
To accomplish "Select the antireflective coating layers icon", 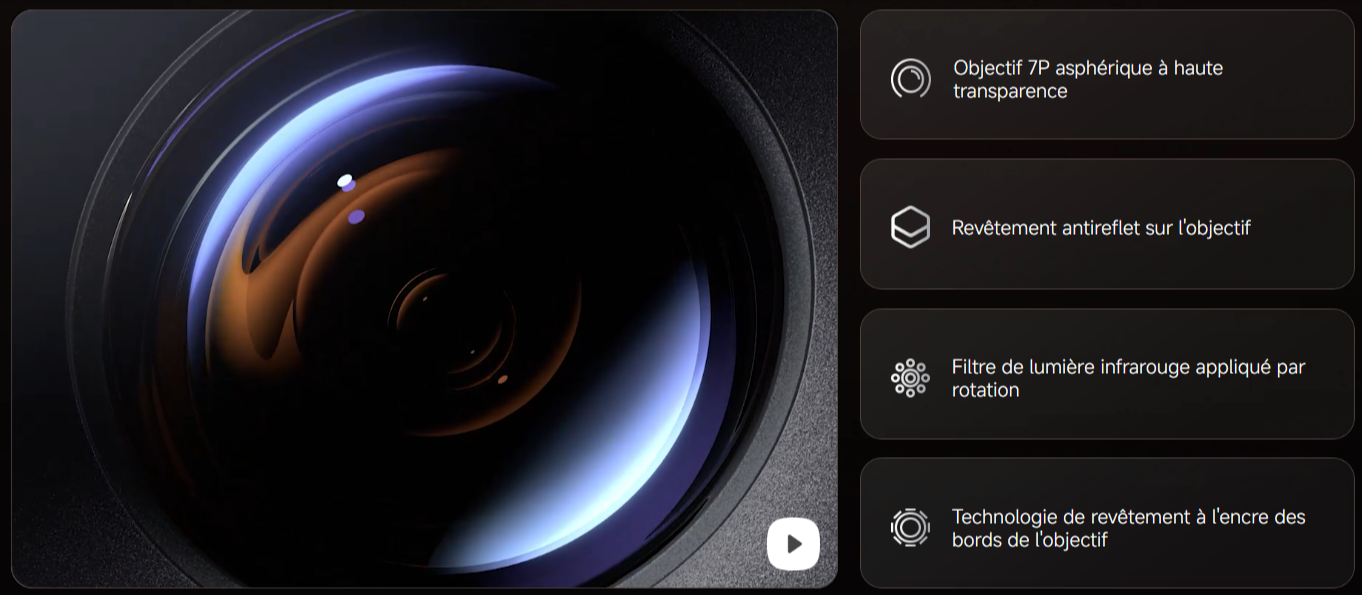I will point(910,228).
